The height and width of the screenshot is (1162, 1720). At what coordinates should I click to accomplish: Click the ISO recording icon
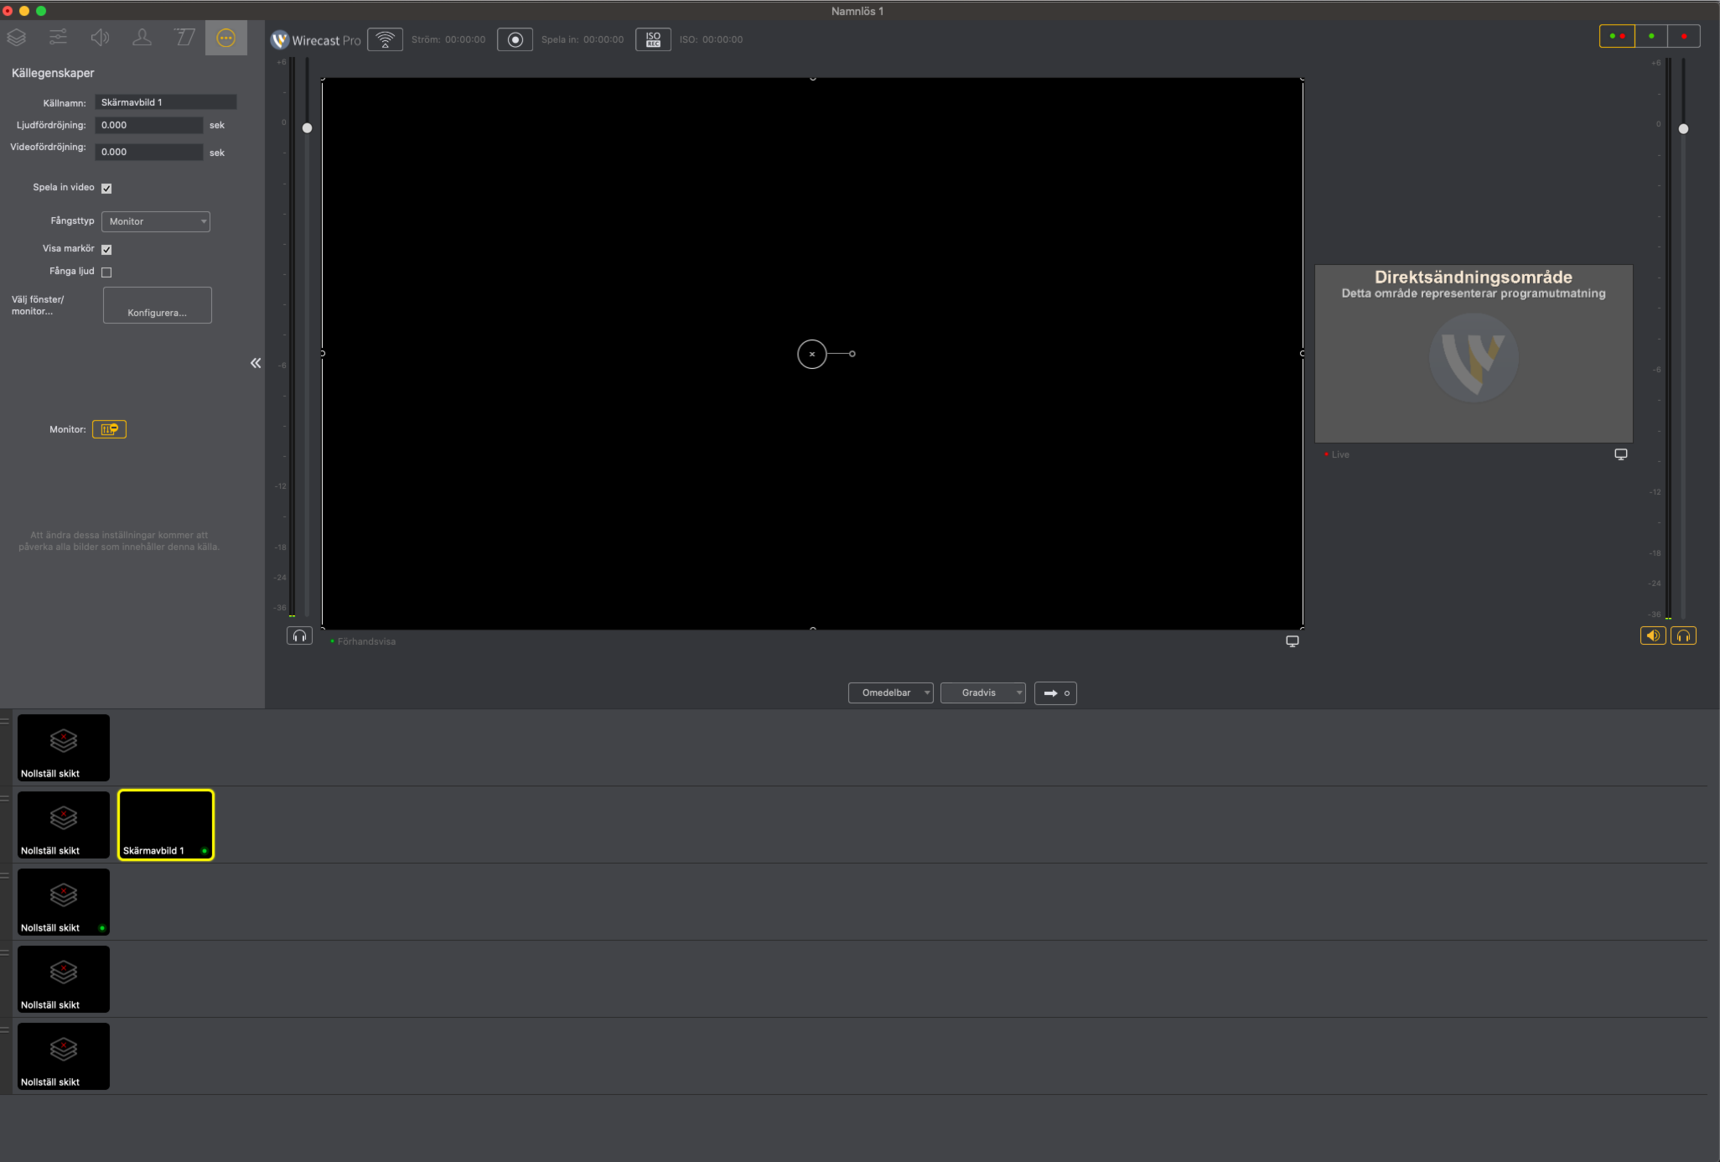[x=653, y=40]
